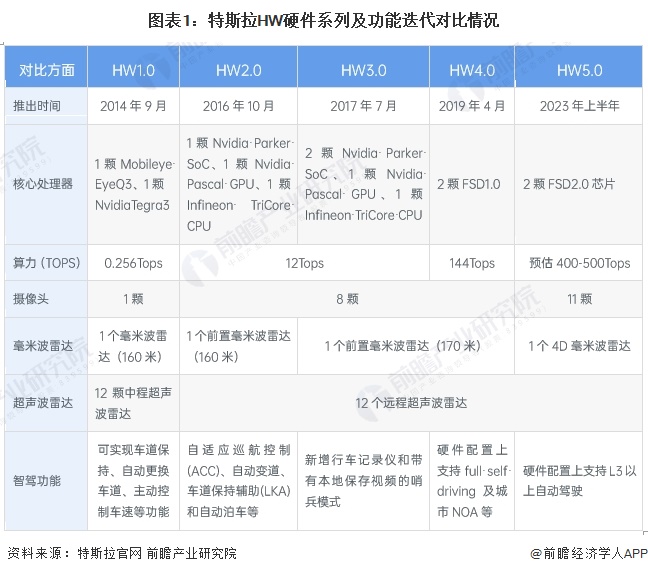
Task: Click the 可实现车道保持 function cell
Action: pyautogui.click(x=133, y=481)
